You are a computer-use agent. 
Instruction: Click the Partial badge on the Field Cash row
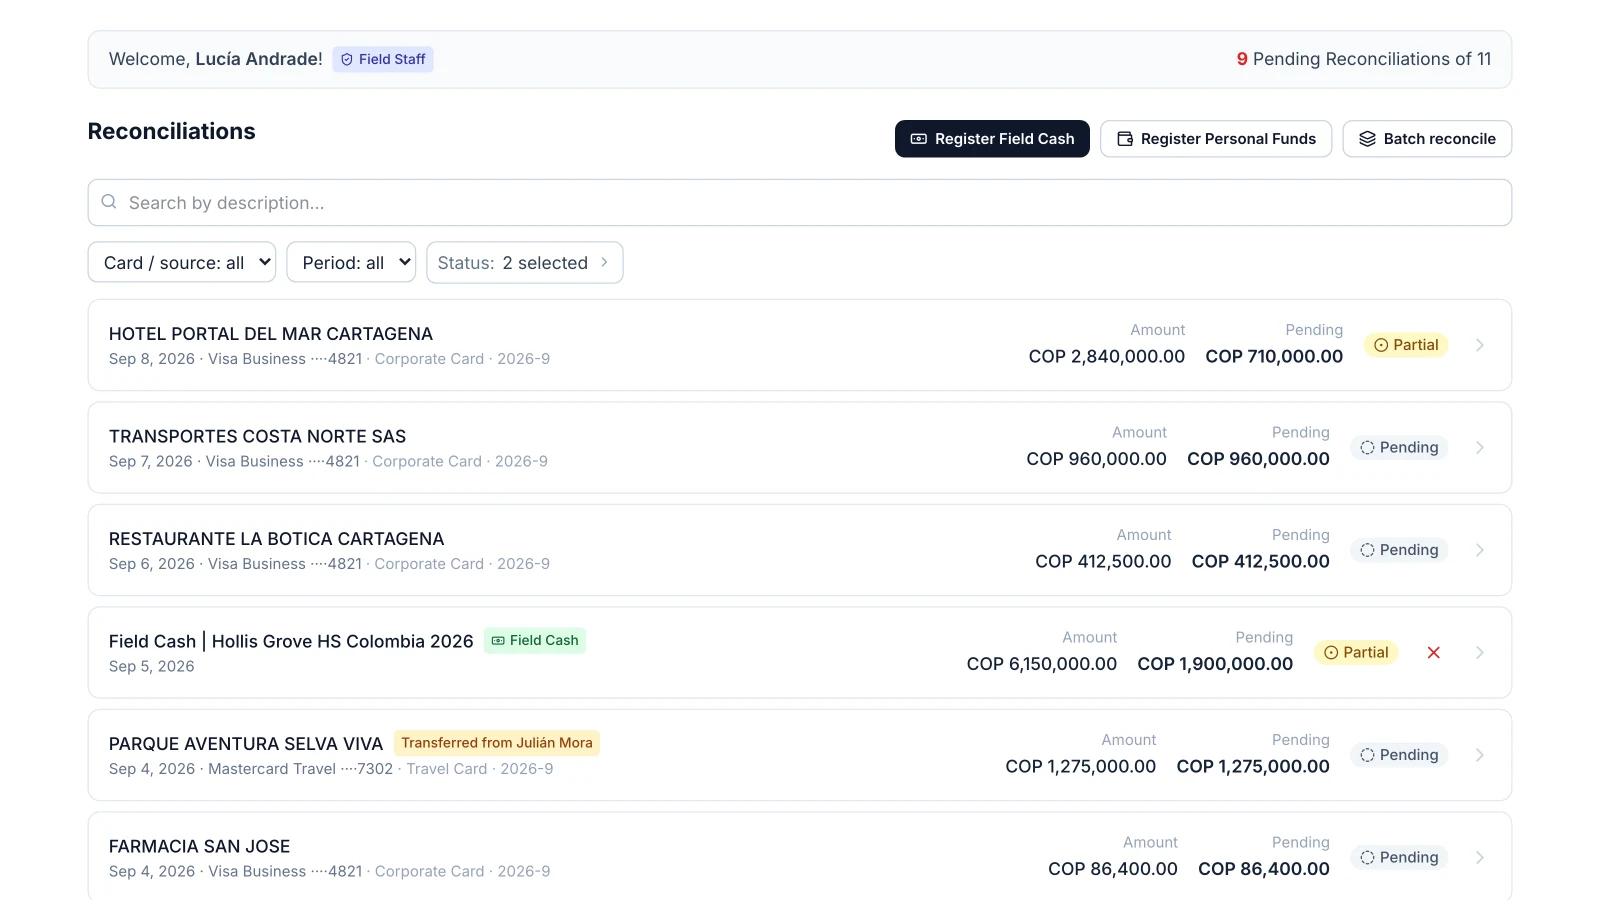tap(1356, 652)
